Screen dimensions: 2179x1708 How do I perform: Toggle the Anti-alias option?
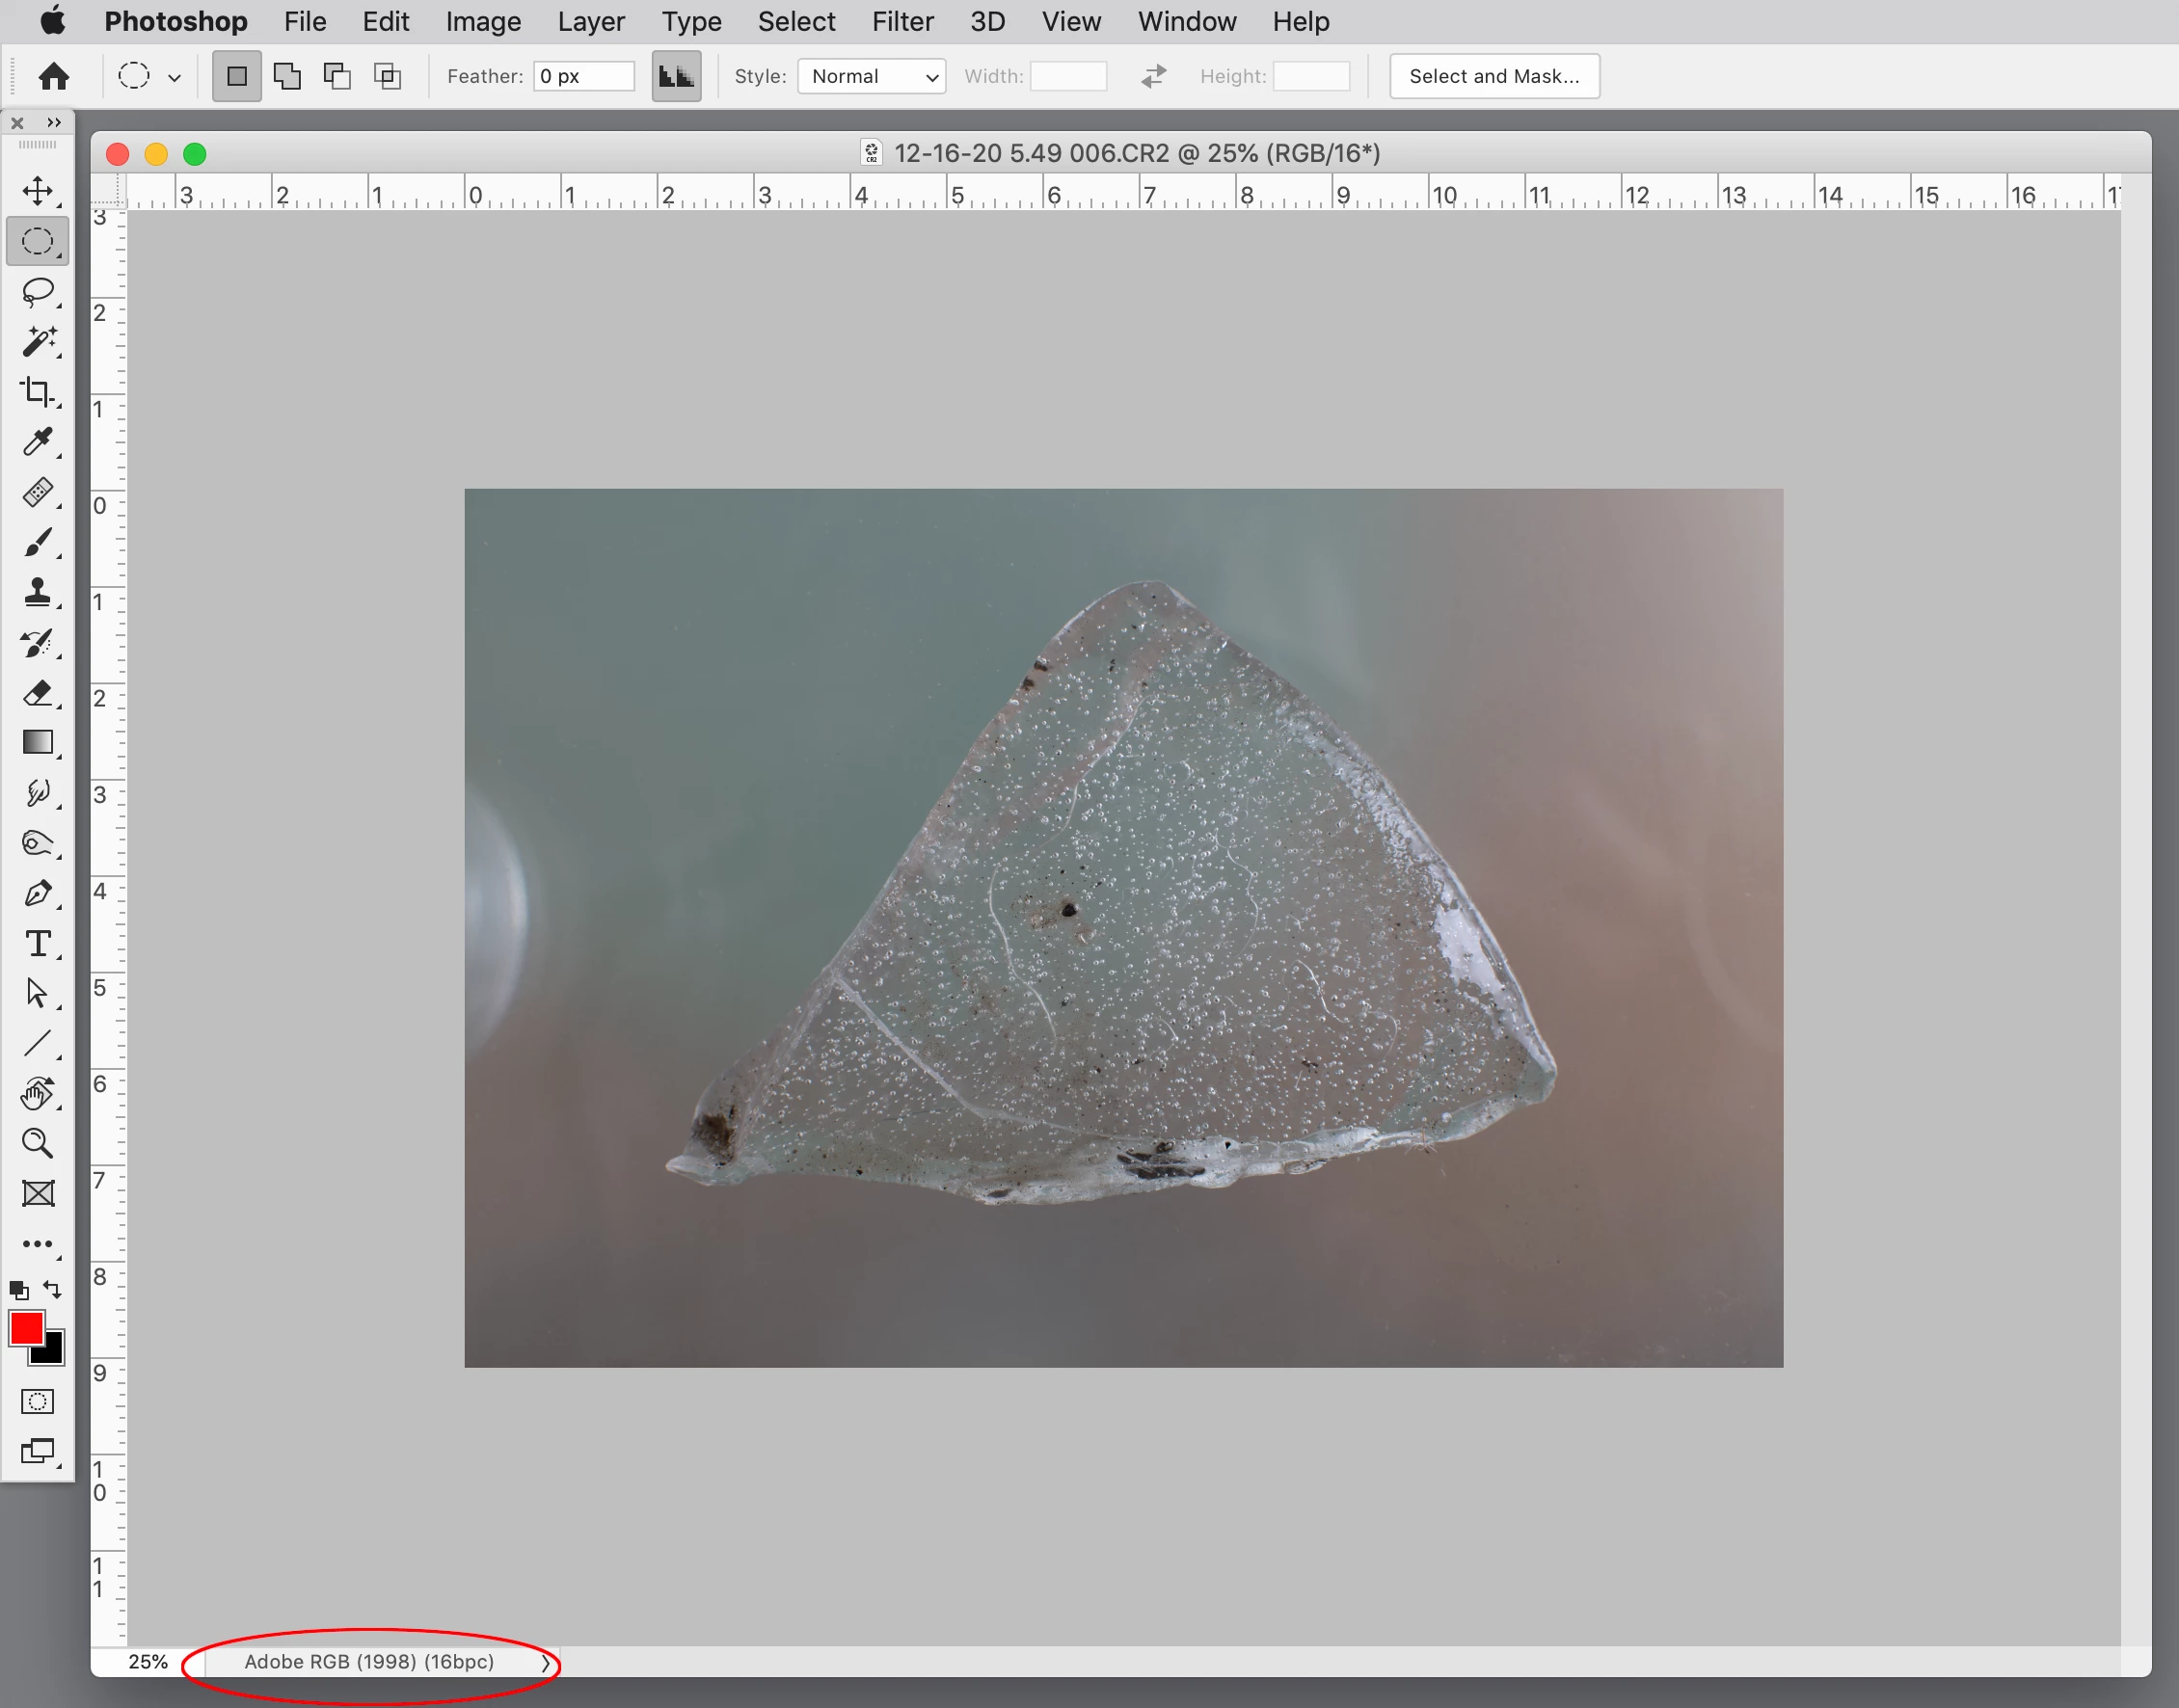point(676,76)
